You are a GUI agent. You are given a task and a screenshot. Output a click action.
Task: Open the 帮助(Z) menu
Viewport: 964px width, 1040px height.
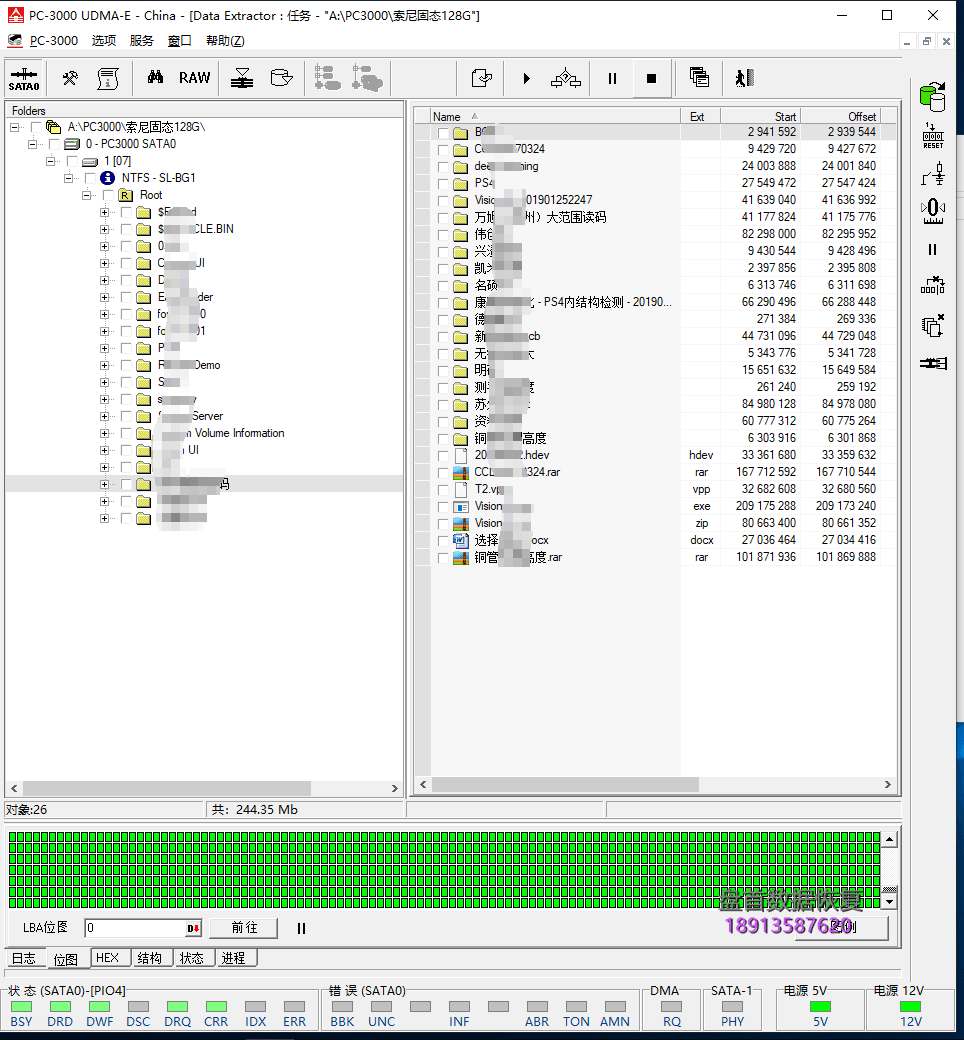pos(225,40)
